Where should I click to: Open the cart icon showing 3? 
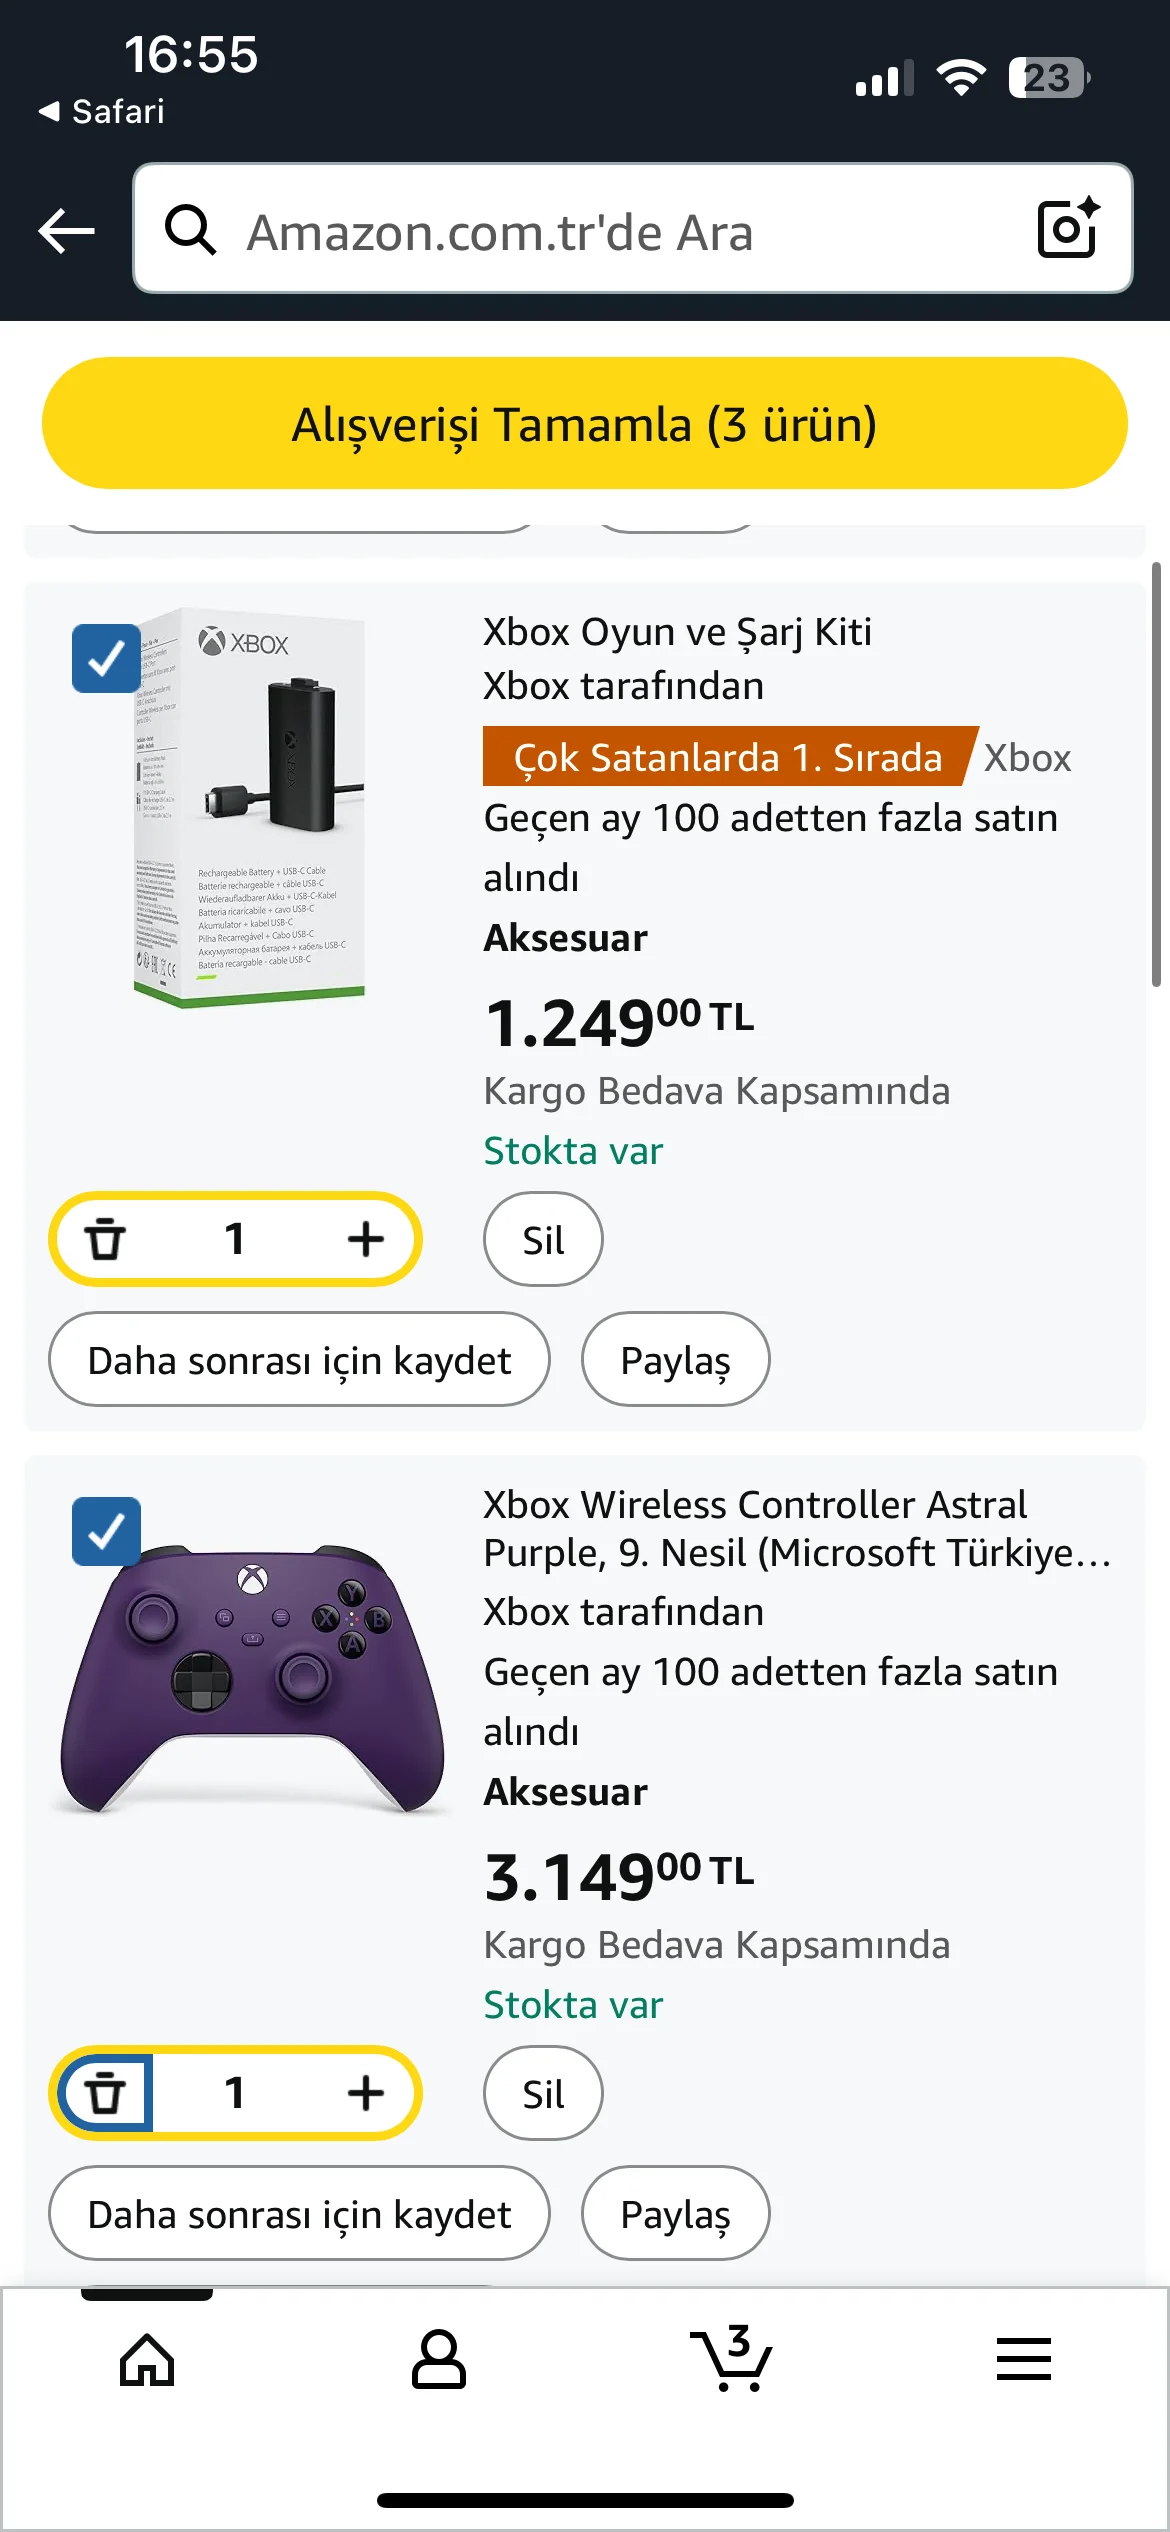732,2360
